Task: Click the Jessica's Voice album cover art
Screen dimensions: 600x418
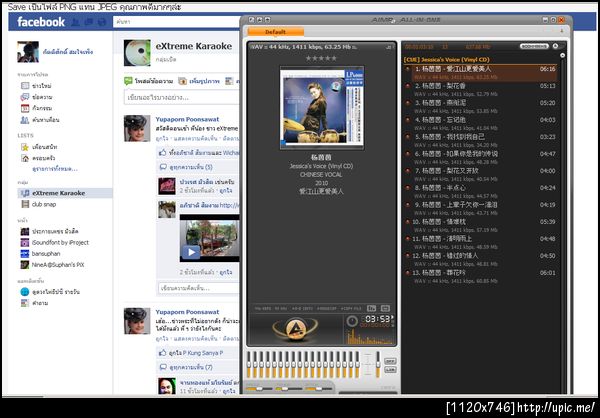Action: pyautogui.click(x=322, y=108)
